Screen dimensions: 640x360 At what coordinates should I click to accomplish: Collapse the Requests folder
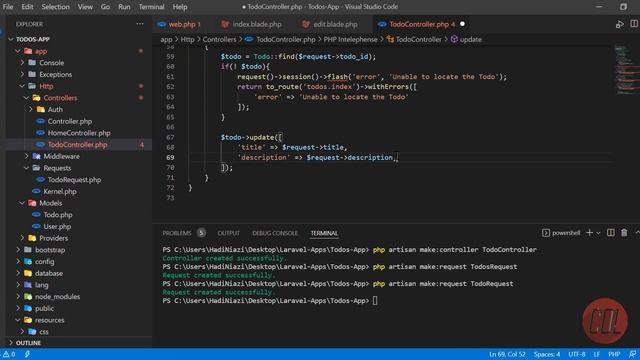(26, 168)
